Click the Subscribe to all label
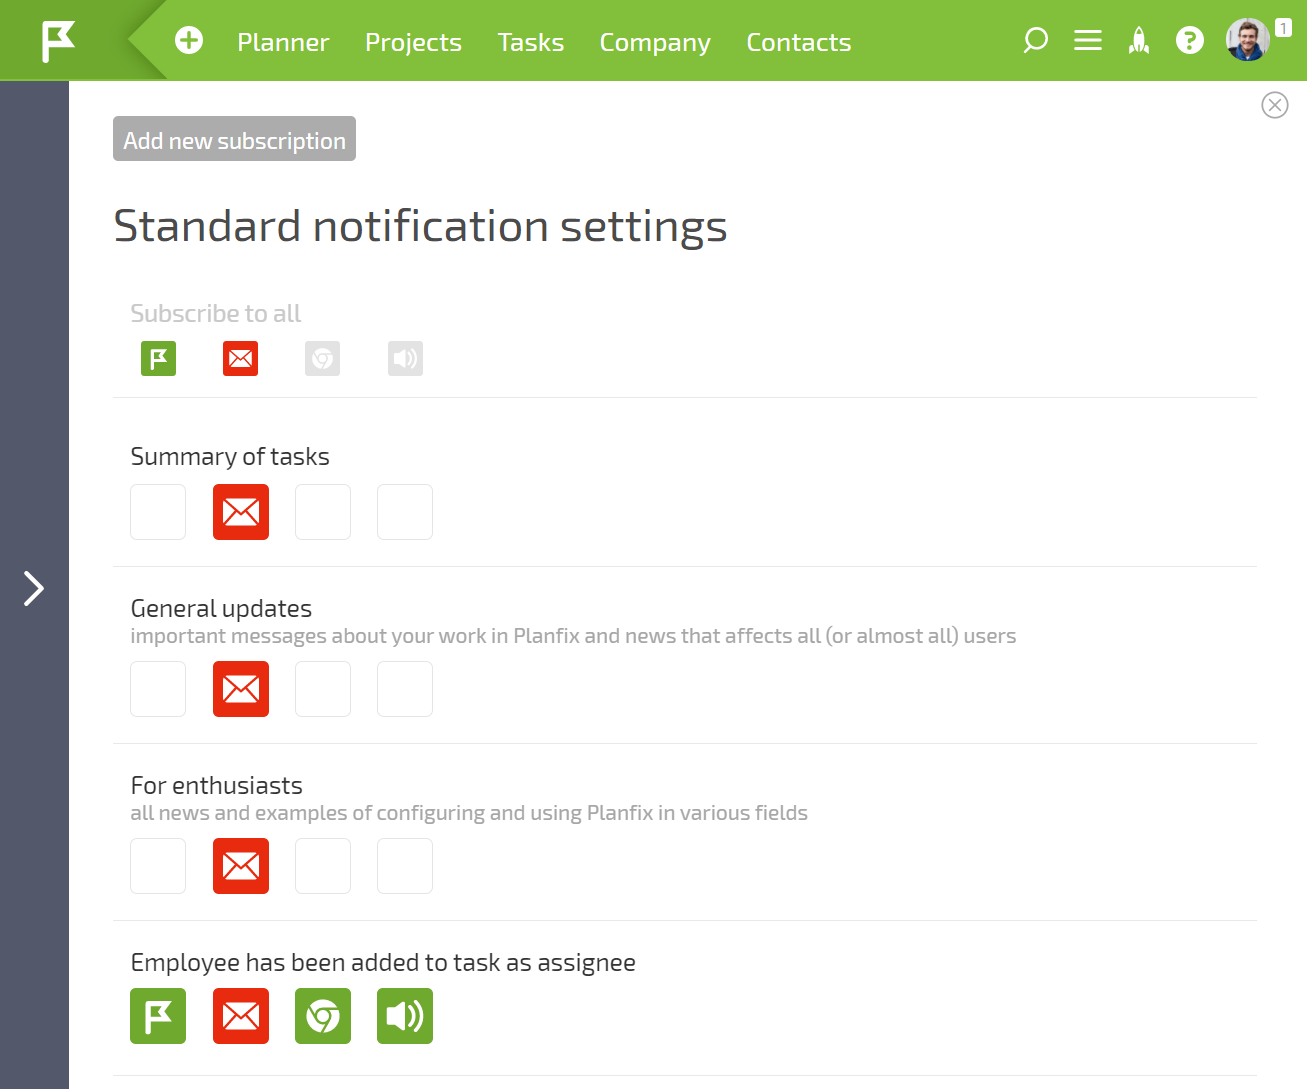1307x1089 pixels. pos(216,313)
